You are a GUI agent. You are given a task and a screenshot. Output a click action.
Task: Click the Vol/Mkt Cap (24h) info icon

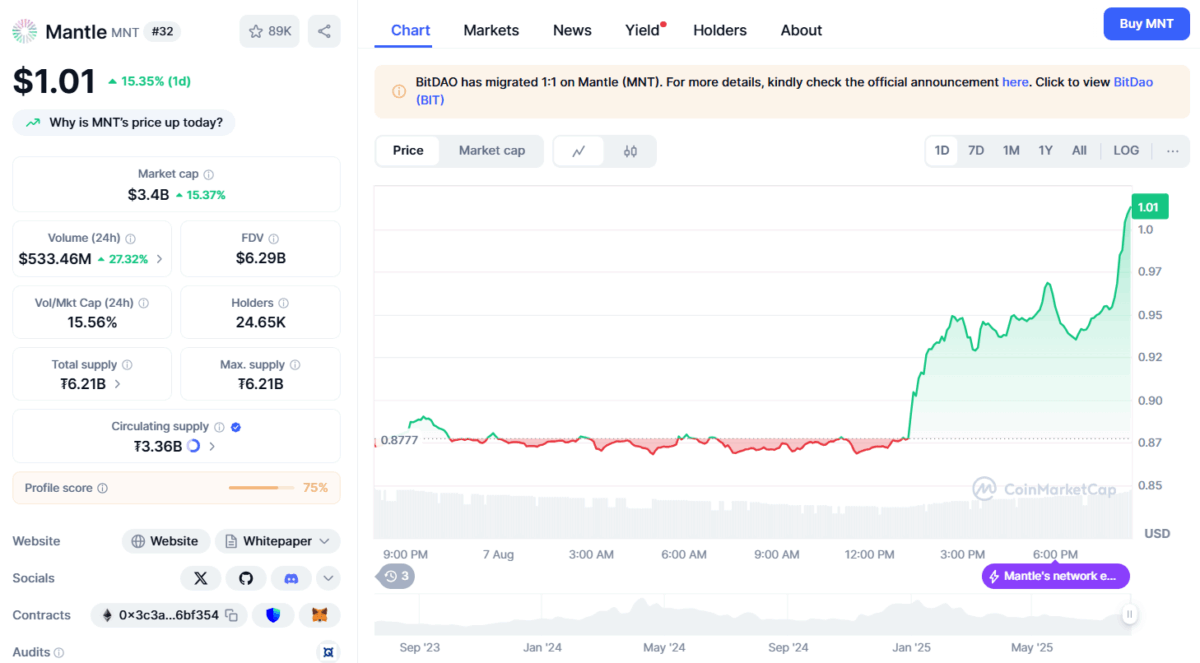pos(144,303)
